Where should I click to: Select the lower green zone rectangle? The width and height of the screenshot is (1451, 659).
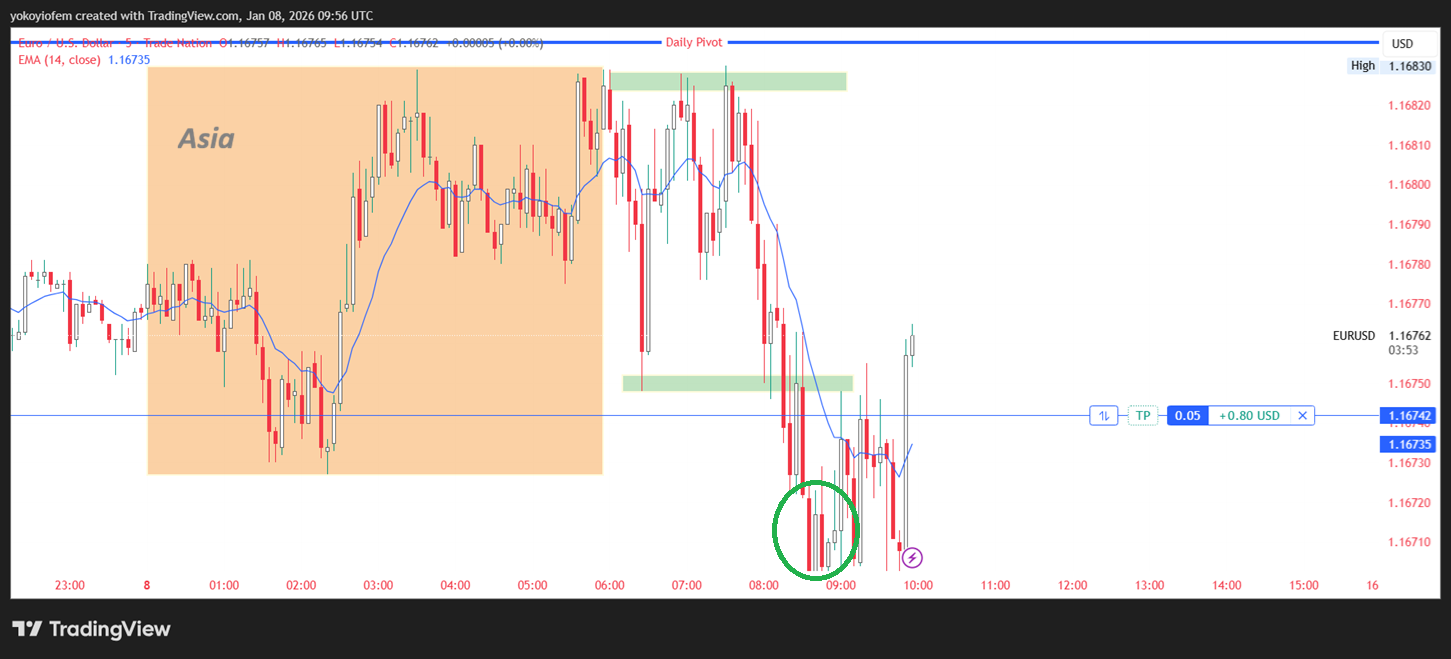tap(737, 383)
